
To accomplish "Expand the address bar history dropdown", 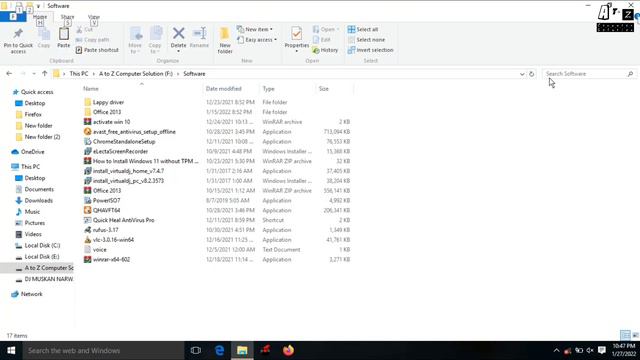I will [x=522, y=74].
